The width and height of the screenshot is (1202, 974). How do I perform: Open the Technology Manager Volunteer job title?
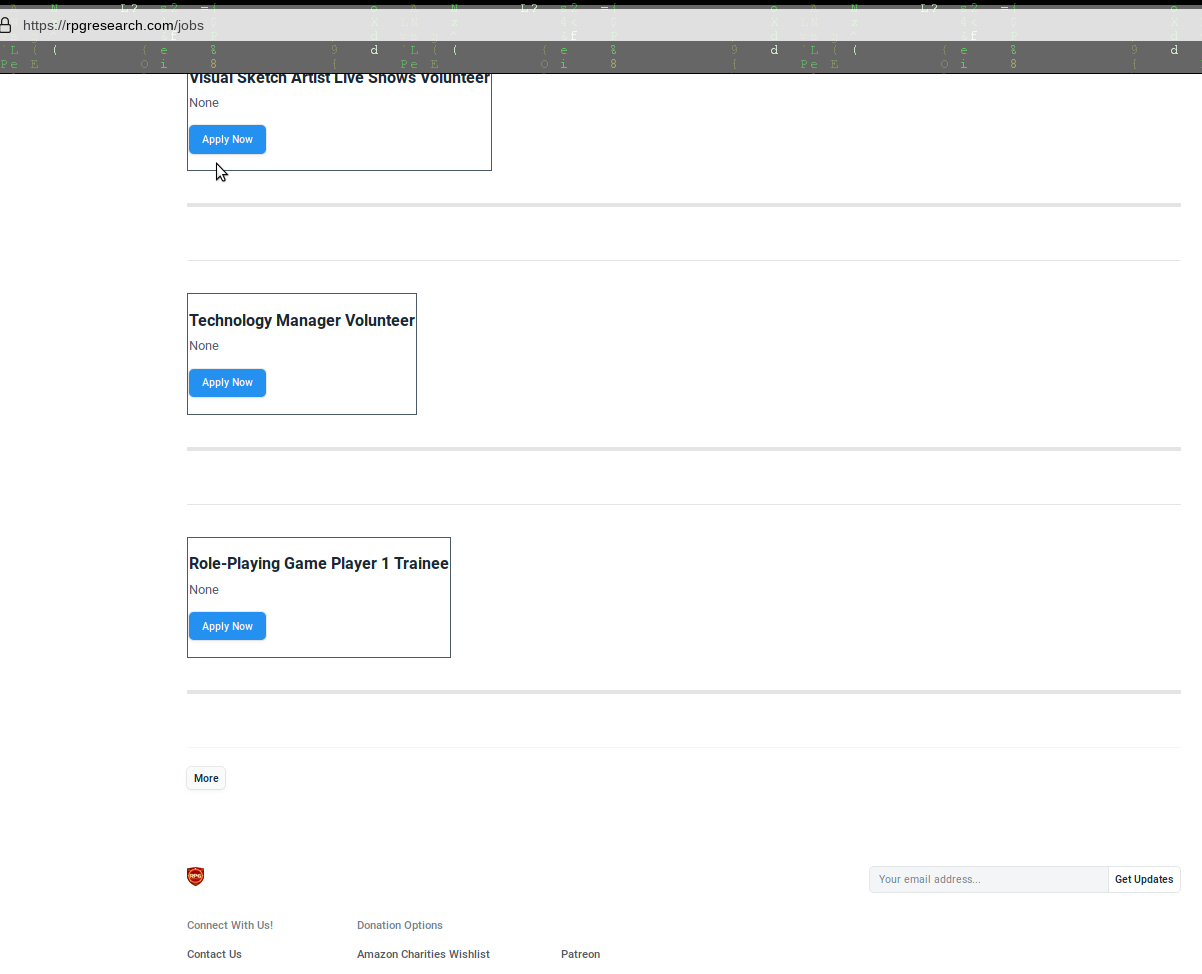(x=302, y=321)
